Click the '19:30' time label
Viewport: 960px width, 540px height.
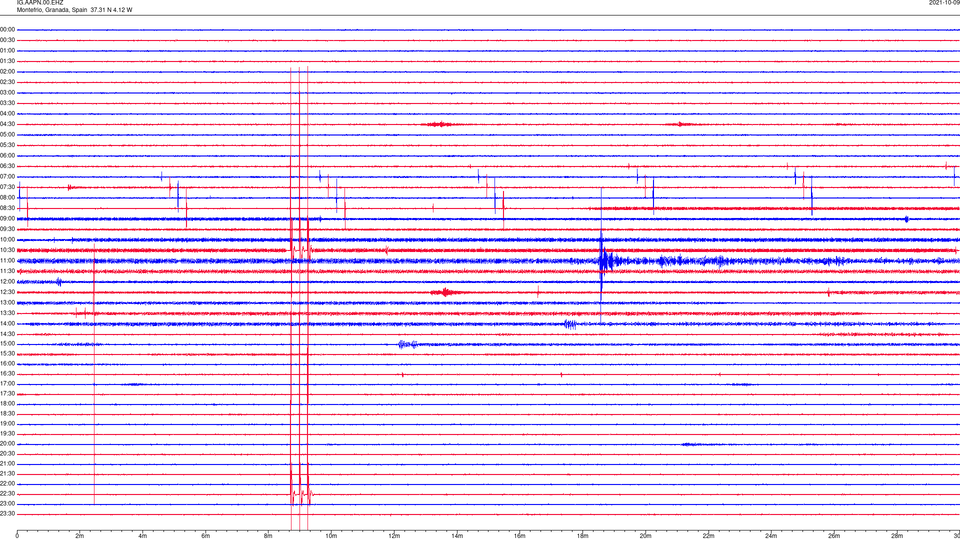point(8,433)
